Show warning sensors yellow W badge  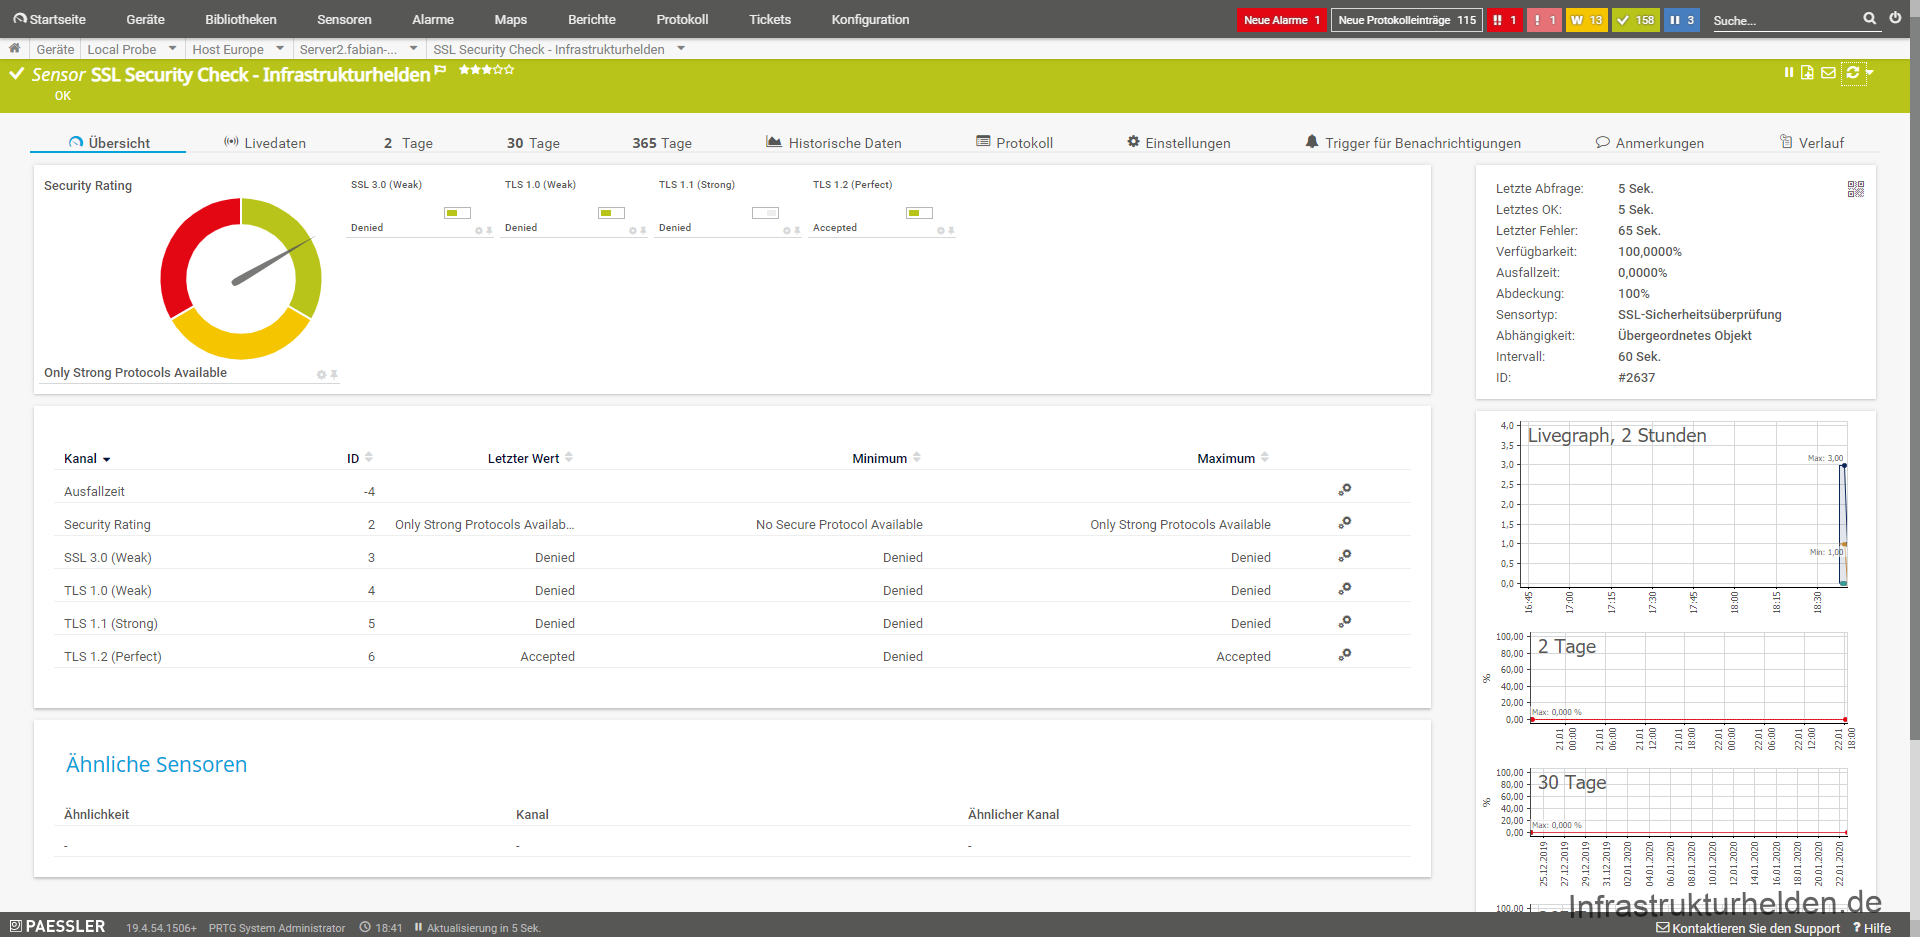pos(1586,20)
